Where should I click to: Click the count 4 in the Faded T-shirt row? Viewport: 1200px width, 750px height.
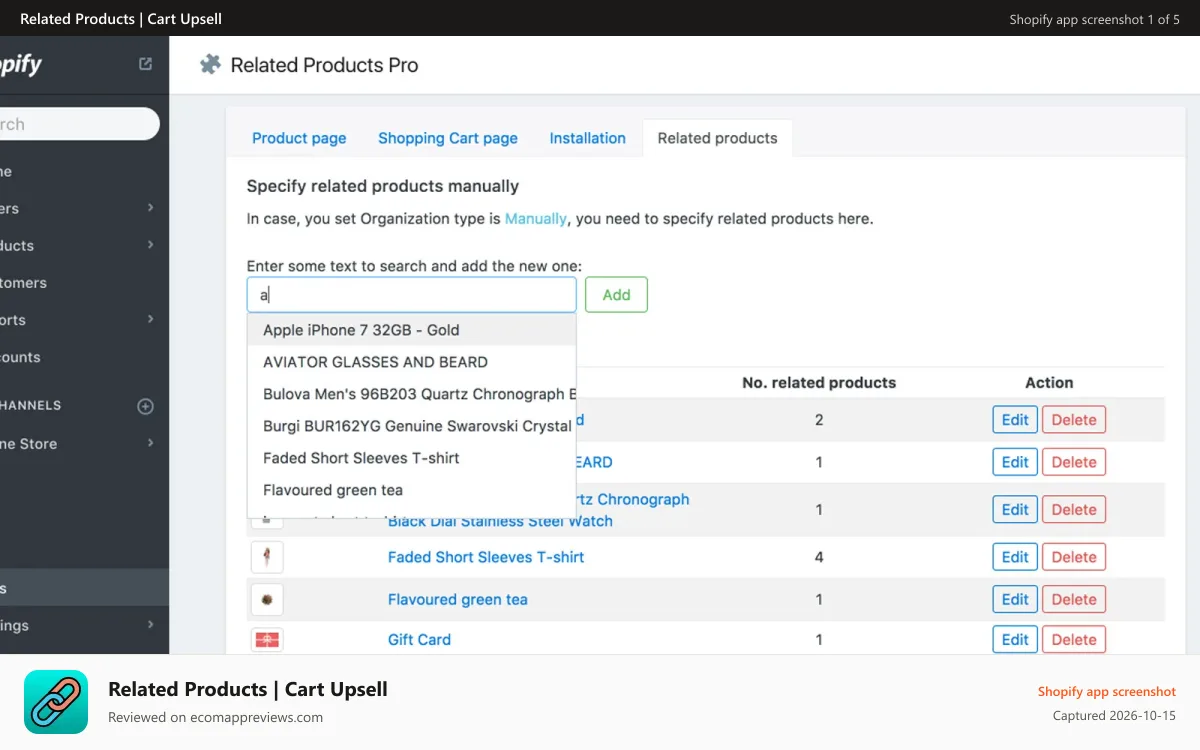pyautogui.click(x=819, y=557)
